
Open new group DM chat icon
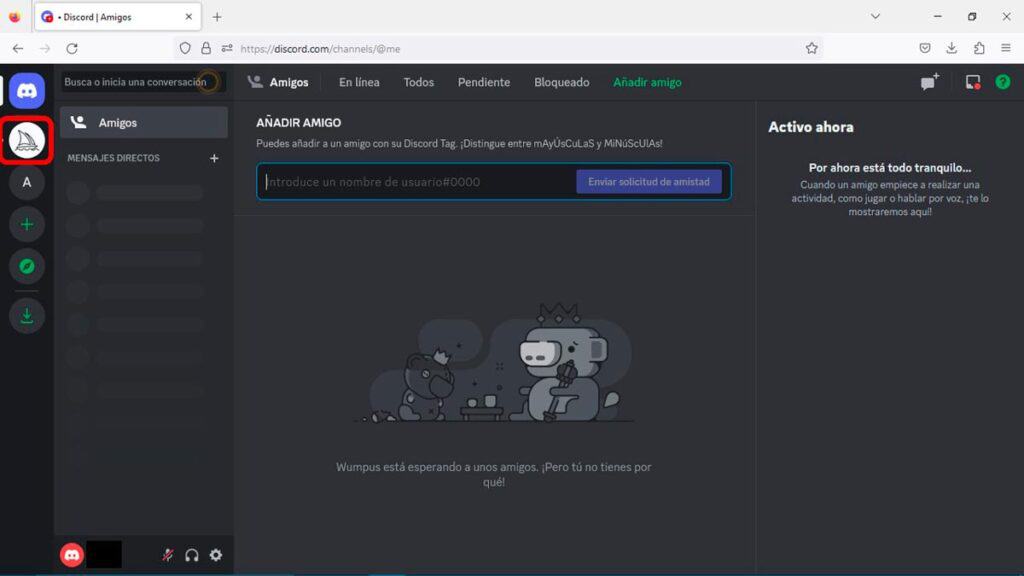[929, 82]
